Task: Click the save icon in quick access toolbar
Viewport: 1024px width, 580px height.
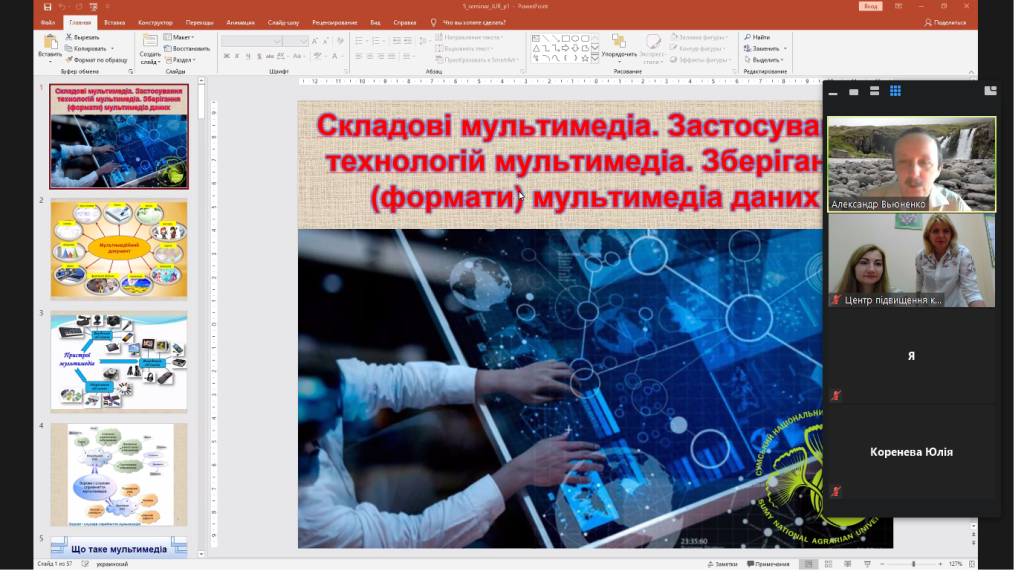Action: 46,6
